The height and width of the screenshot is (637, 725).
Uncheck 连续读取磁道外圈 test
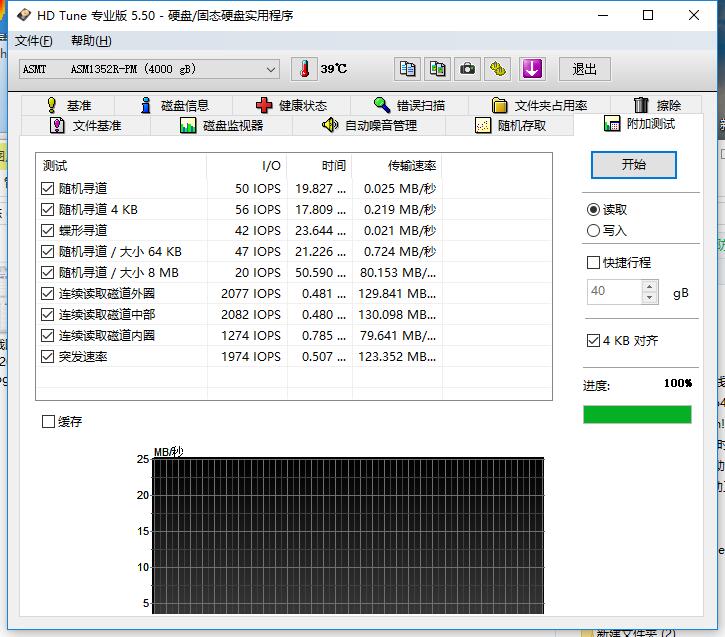[x=48, y=294]
